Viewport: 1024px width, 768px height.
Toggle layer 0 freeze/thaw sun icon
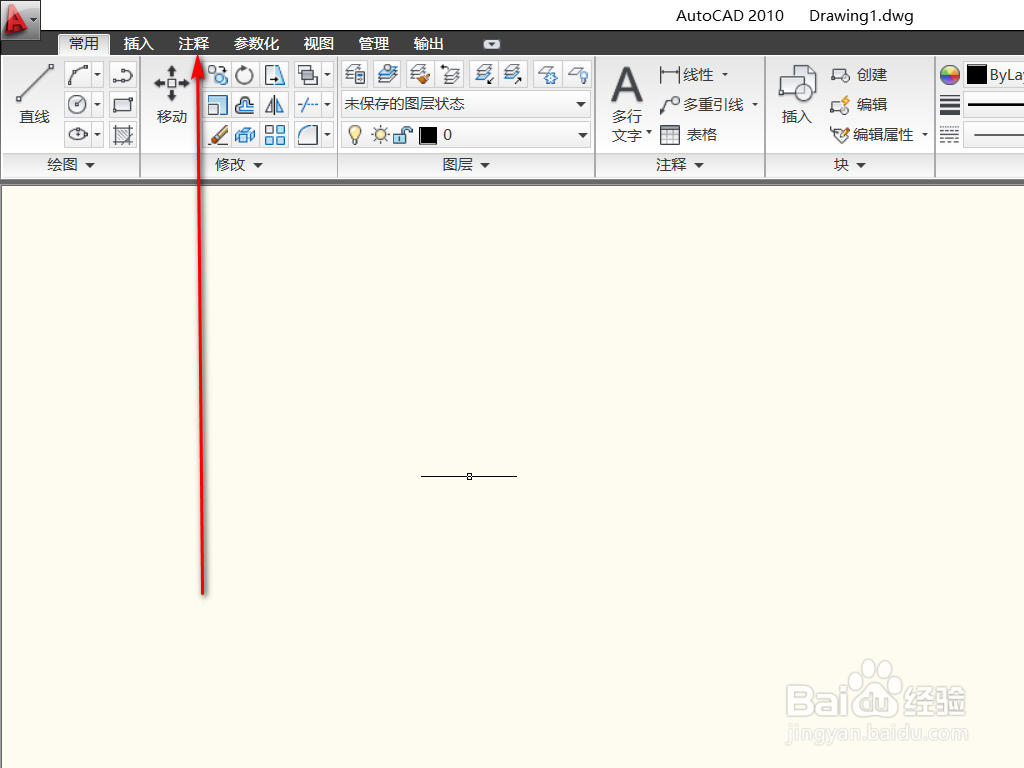click(x=380, y=135)
